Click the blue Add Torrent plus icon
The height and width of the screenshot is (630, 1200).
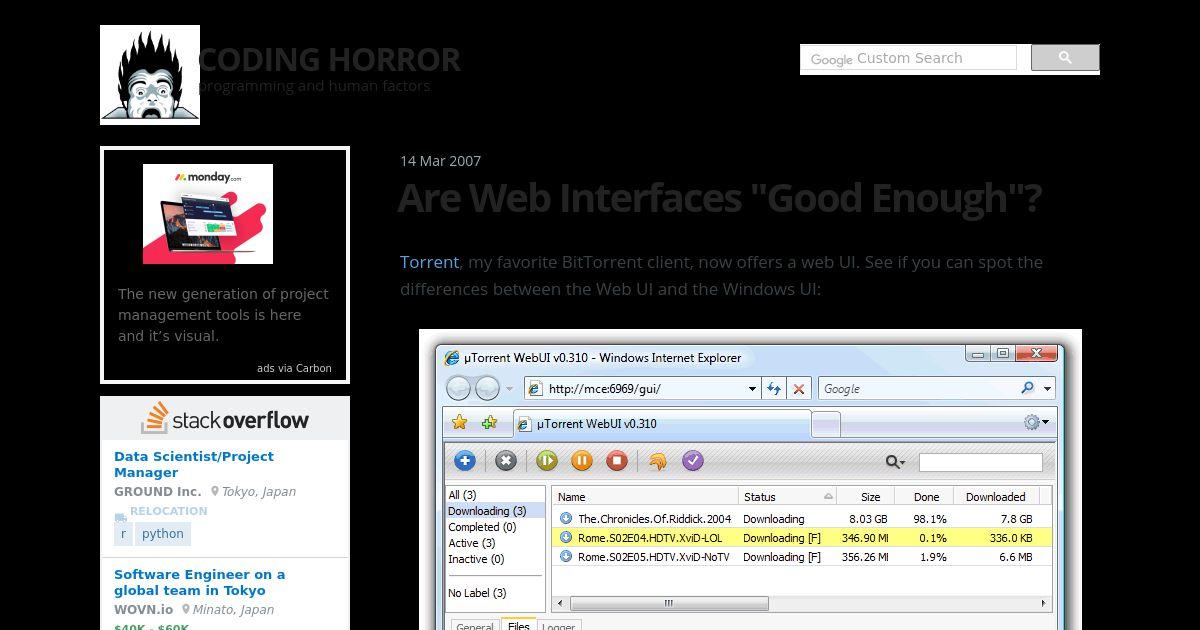[465, 460]
